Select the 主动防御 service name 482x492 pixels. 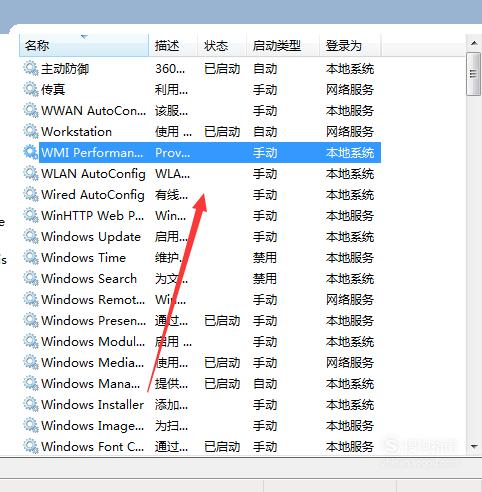(65, 69)
